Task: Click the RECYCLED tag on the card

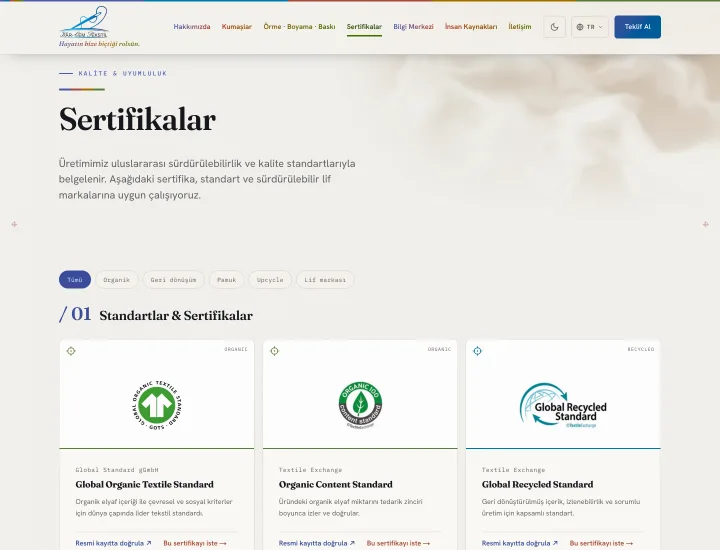Action: [641, 349]
